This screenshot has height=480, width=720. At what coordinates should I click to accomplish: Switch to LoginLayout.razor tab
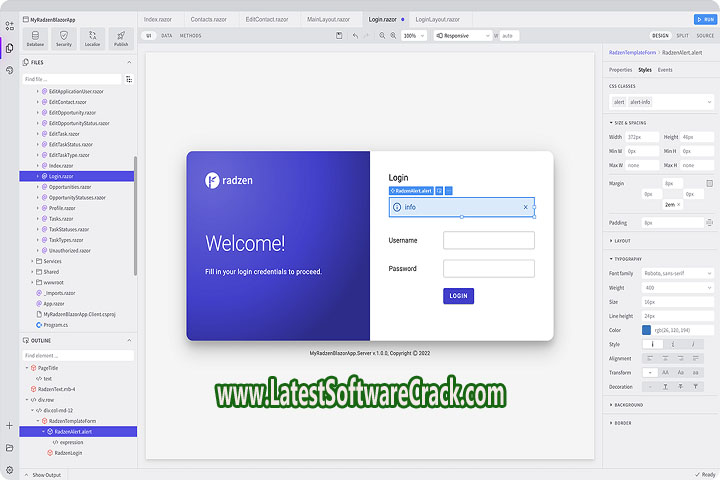(x=437, y=19)
